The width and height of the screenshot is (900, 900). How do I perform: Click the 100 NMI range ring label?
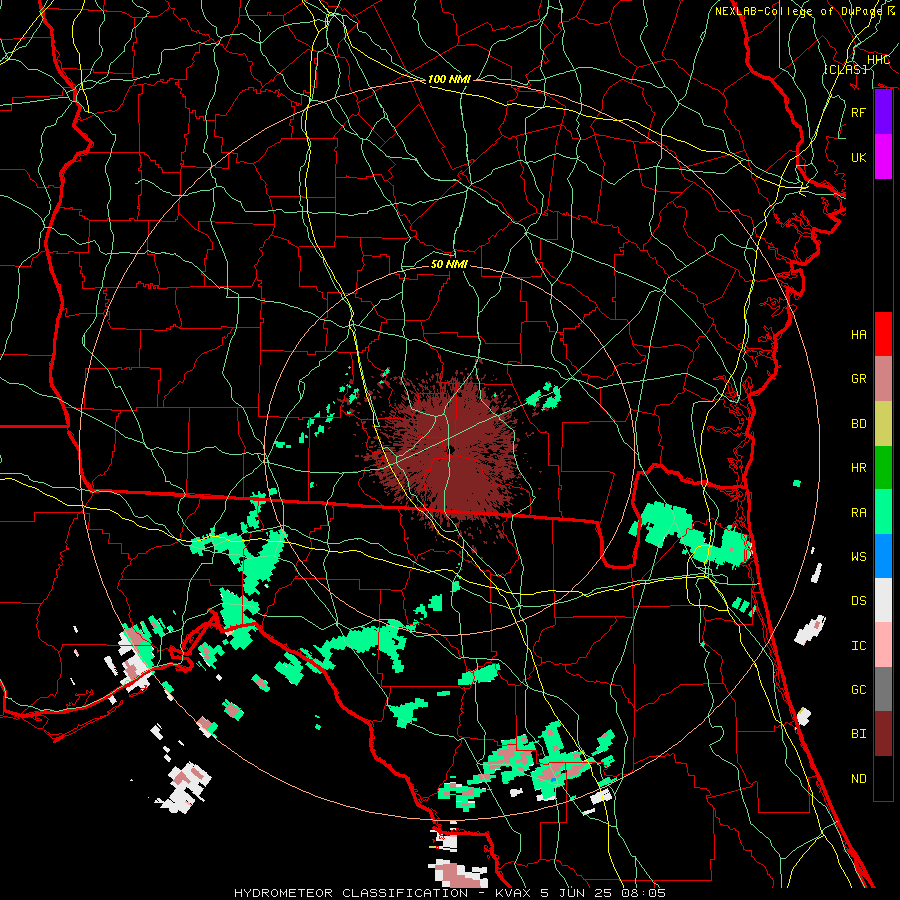(x=449, y=79)
